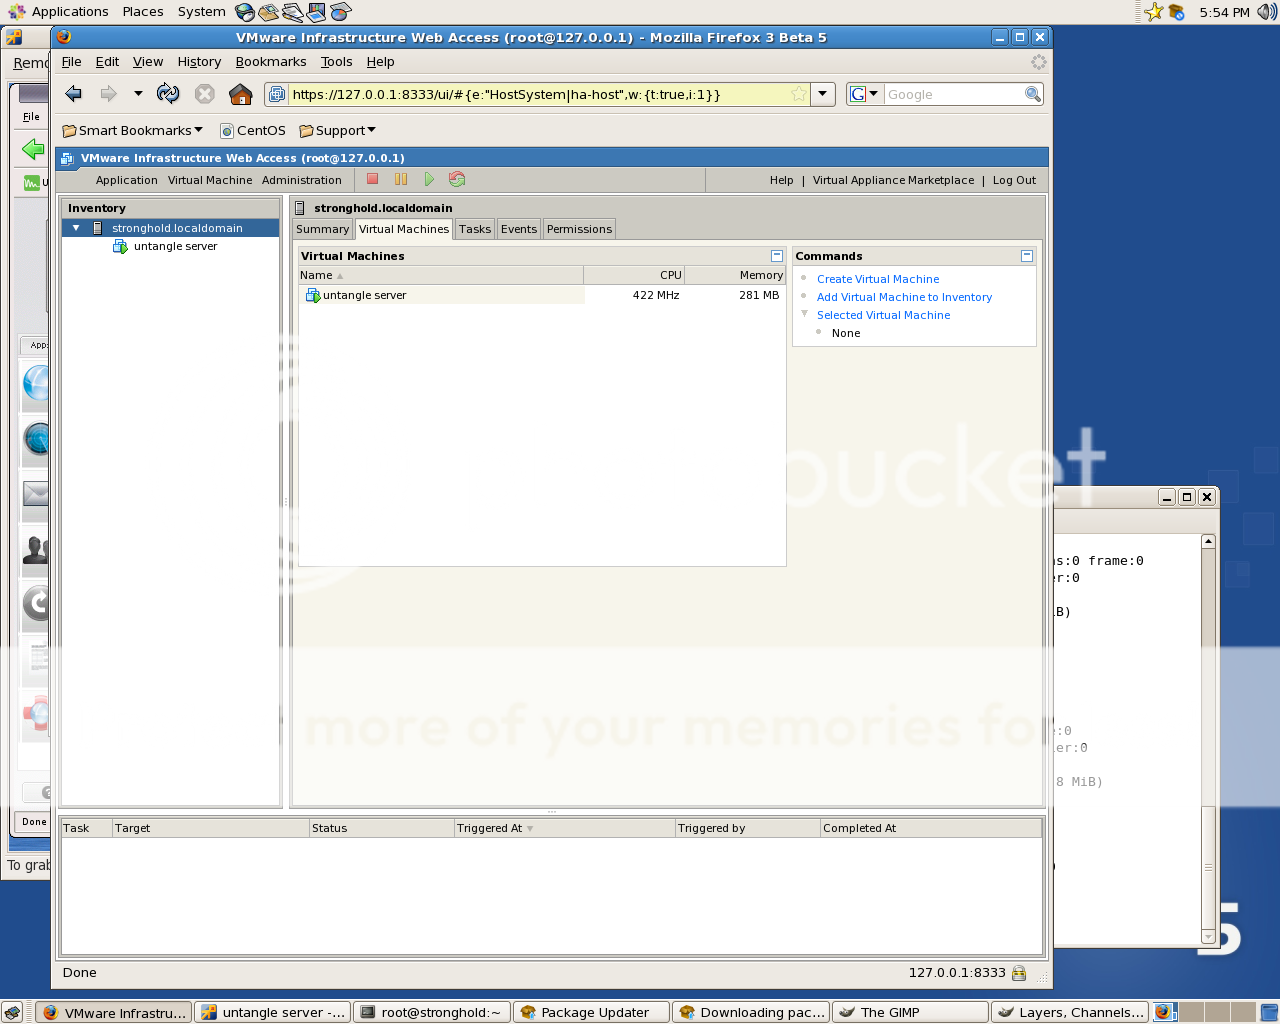Open the Bookmarks menu
This screenshot has width=1280, height=1024.
point(271,62)
